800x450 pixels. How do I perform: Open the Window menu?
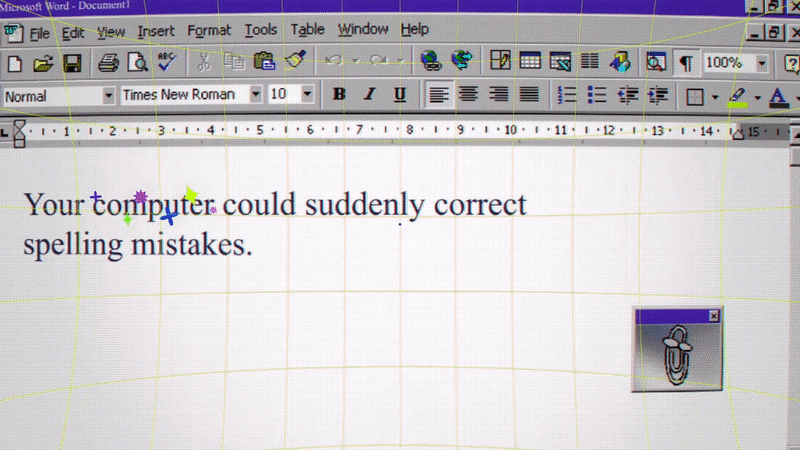pyautogui.click(x=363, y=29)
